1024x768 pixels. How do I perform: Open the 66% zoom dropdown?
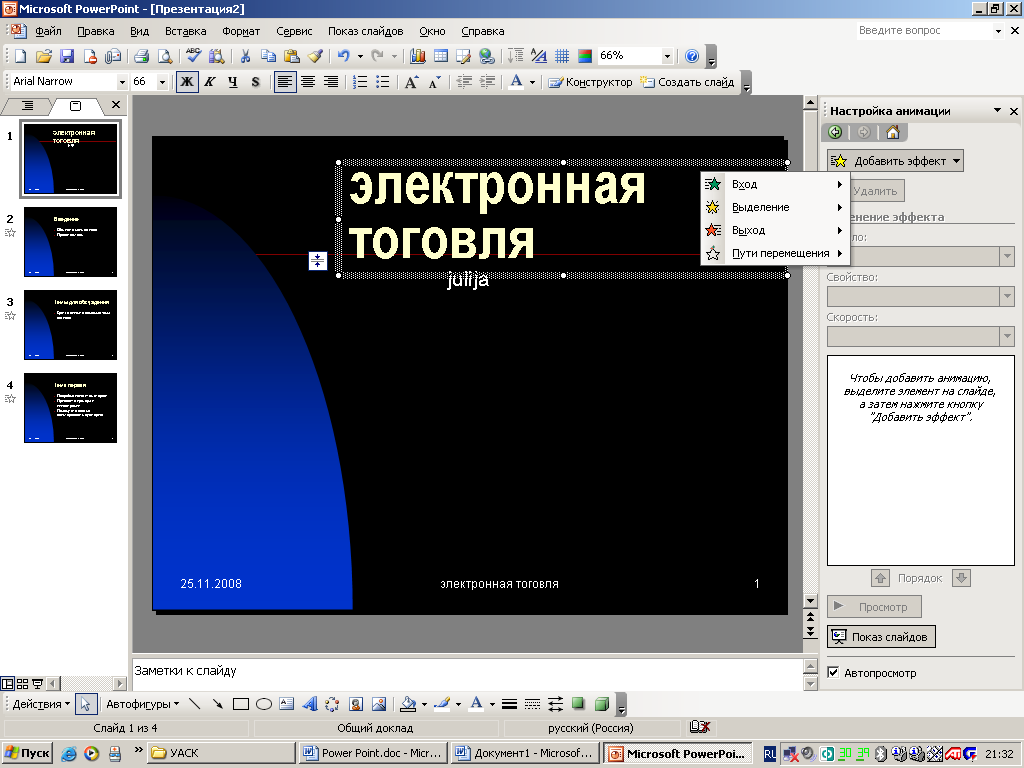point(667,56)
